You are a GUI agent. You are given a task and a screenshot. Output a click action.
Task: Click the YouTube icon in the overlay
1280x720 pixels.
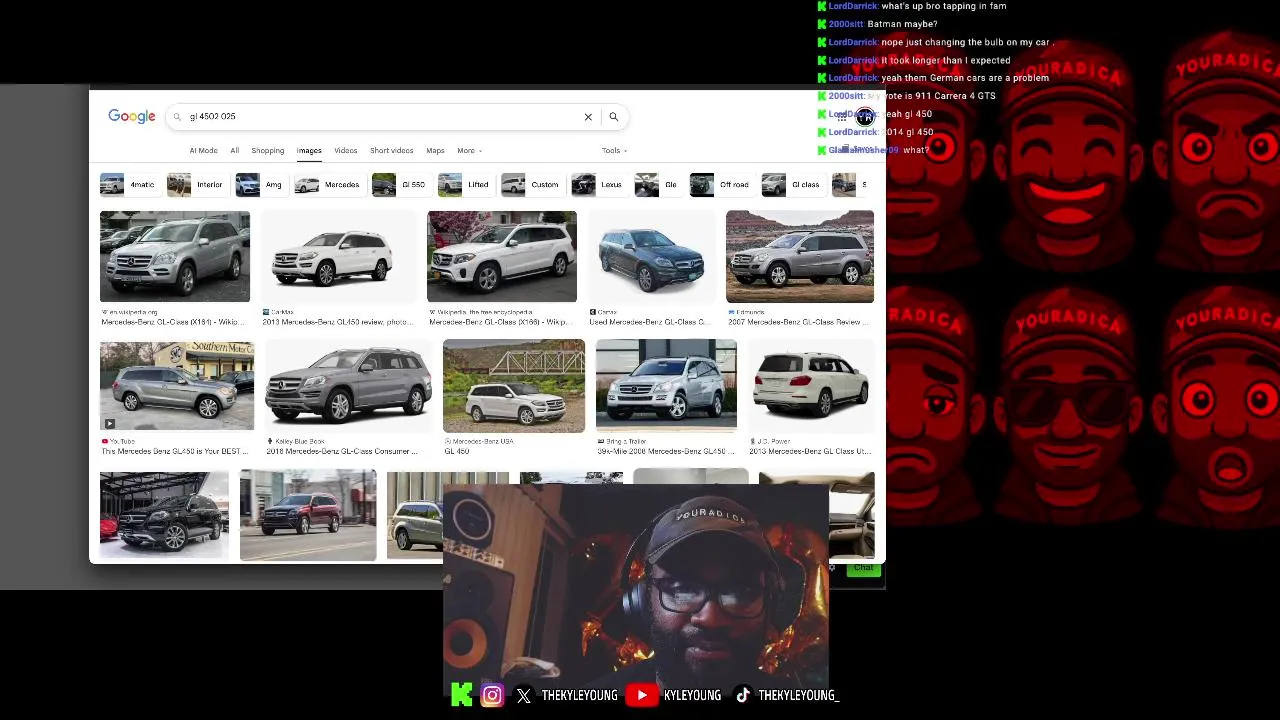click(x=642, y=695)
